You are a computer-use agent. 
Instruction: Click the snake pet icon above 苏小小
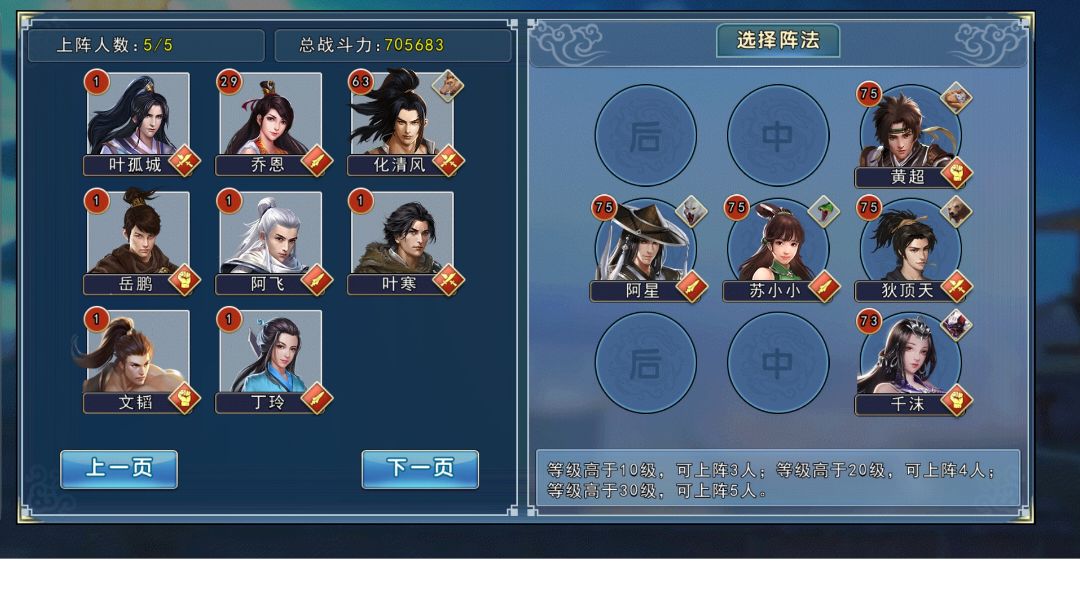tap(824, 211)
